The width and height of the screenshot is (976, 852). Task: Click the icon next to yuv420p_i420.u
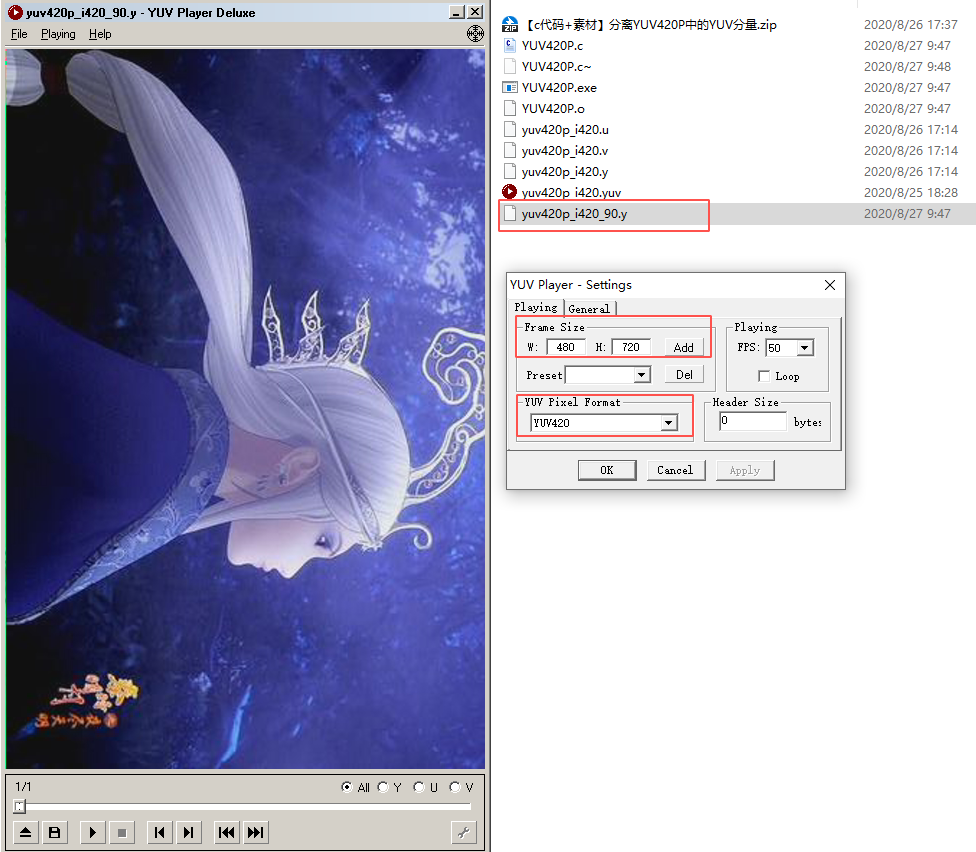click(x=510, y=129)
